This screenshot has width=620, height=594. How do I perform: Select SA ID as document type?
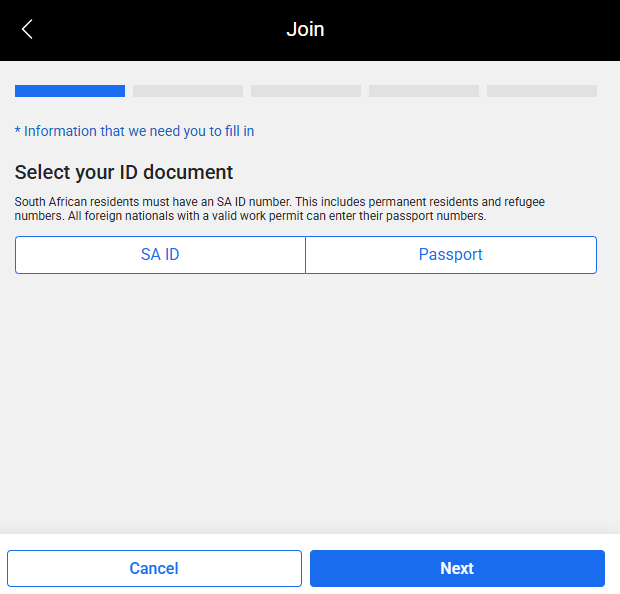coord(160,255)
